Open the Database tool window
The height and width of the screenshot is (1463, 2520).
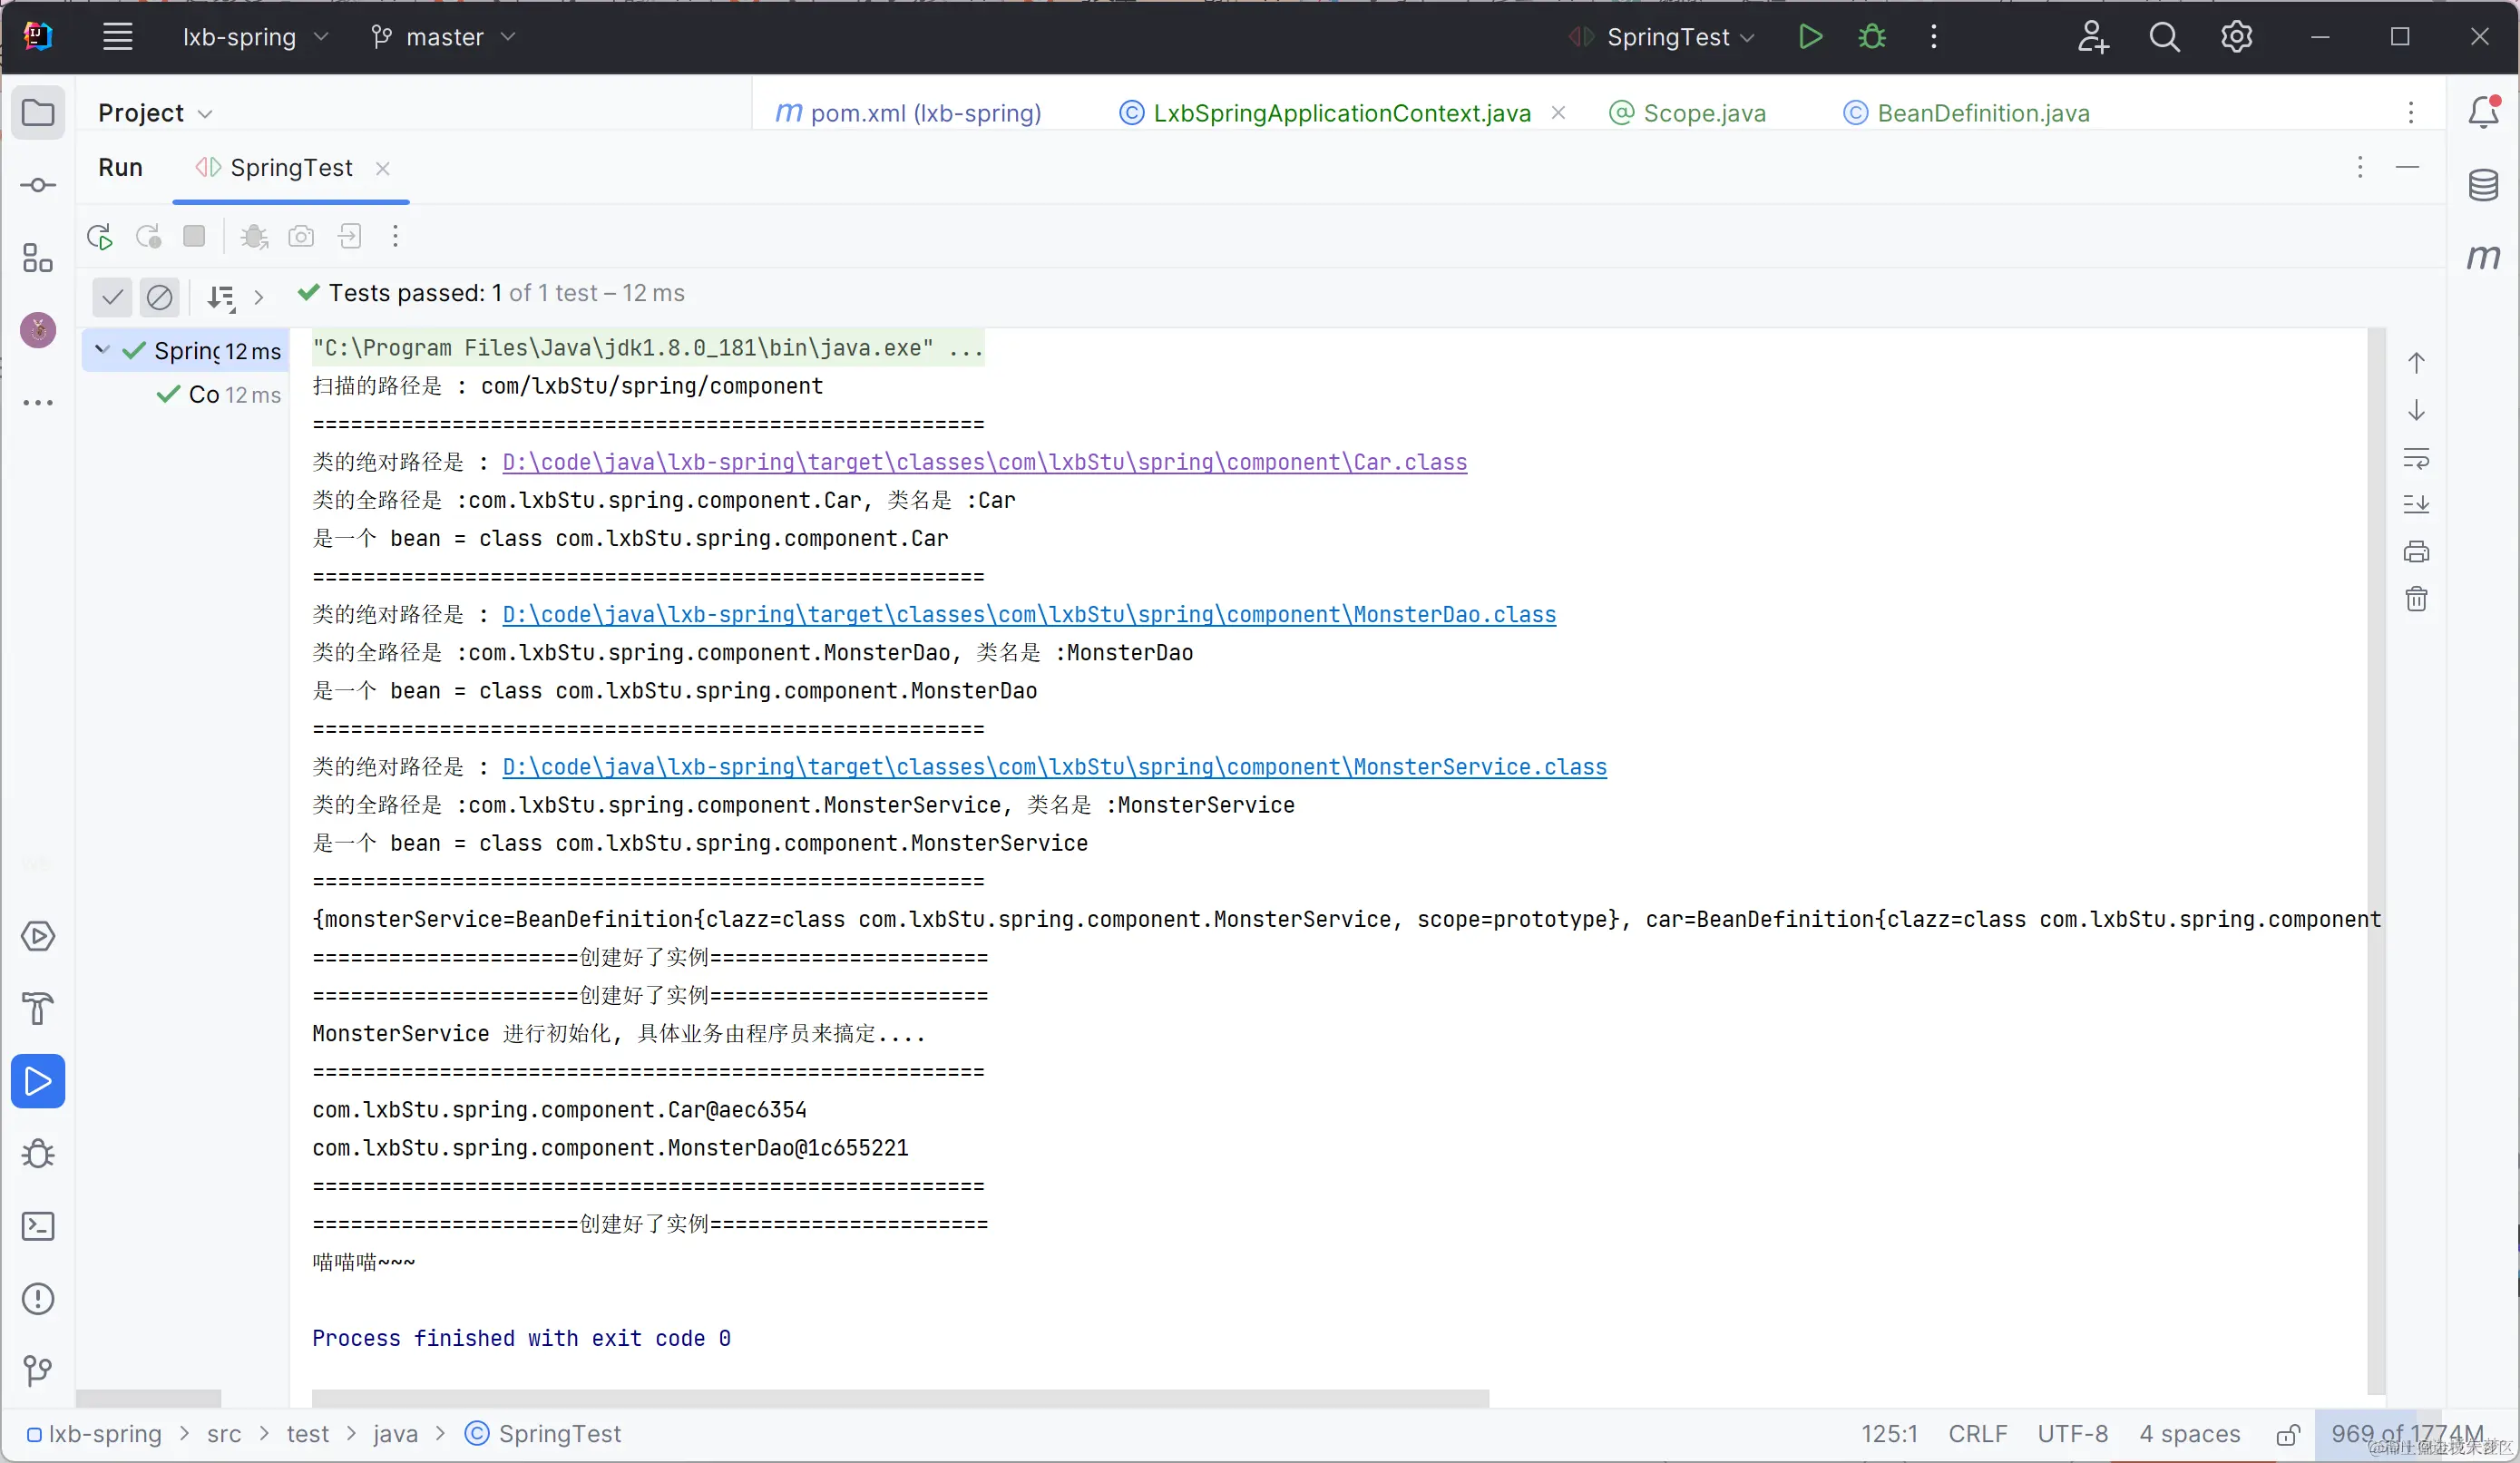(2483, 185)
